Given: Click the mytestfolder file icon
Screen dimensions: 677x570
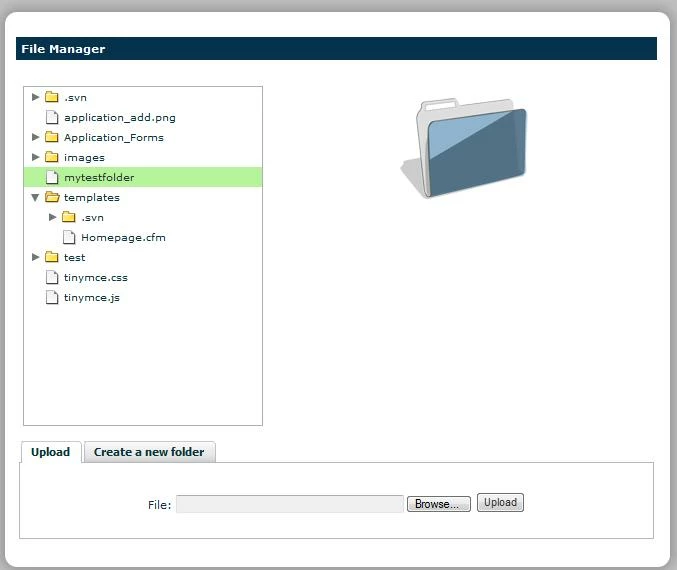Looking at the screenshot, I should tap(52, 177).
